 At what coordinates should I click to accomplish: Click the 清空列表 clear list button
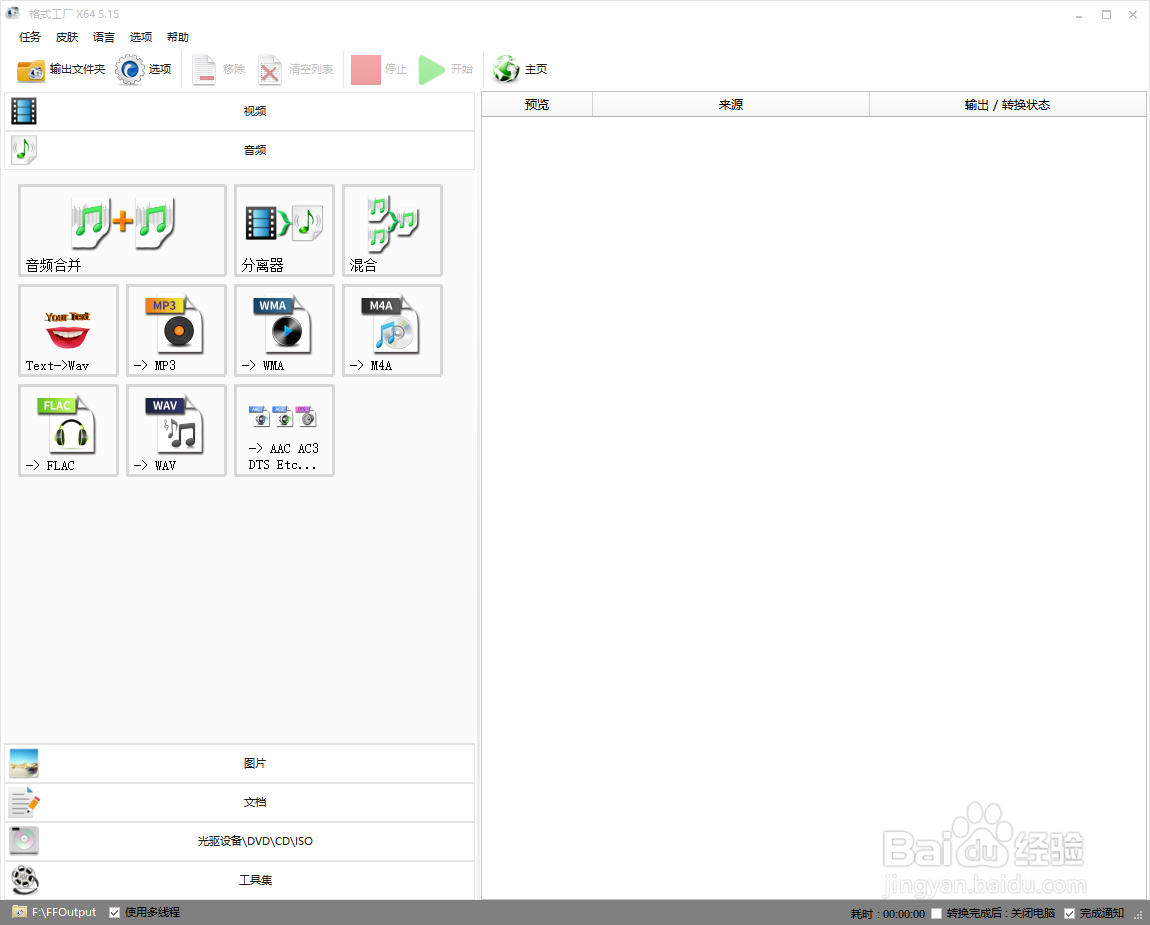[296, 70]
